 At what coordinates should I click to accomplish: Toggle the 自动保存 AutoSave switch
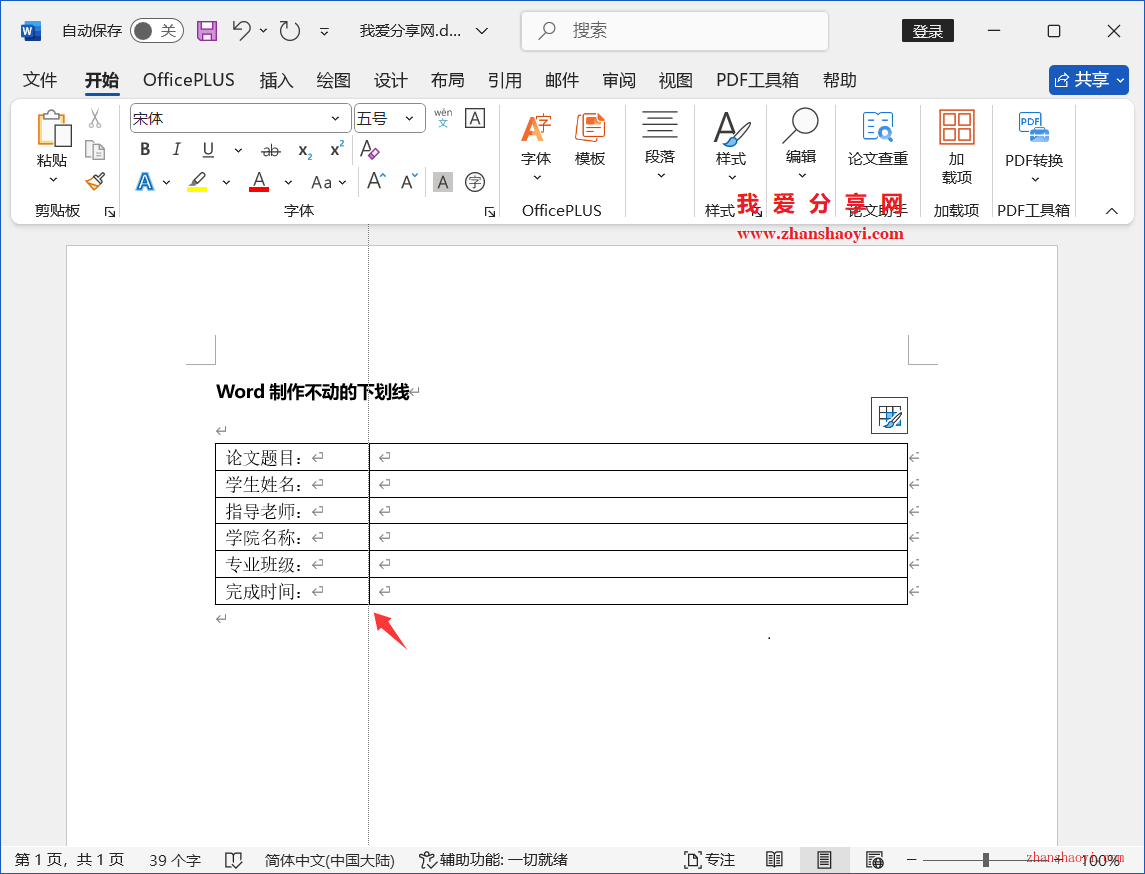click(156, 31)
